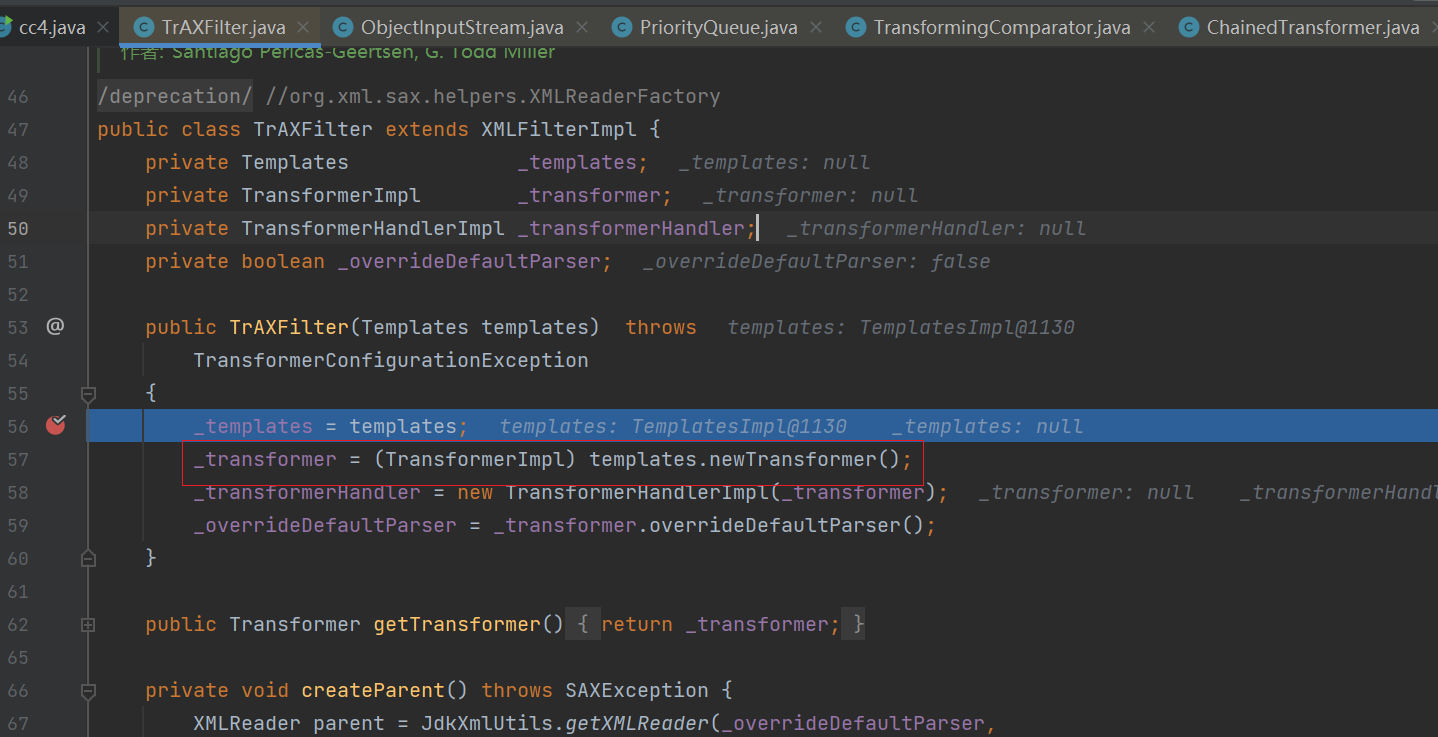Click the @ gutter icon on line 53
Image resolution: width=1438 pixels, height=737 pixels.
point(55,326)
